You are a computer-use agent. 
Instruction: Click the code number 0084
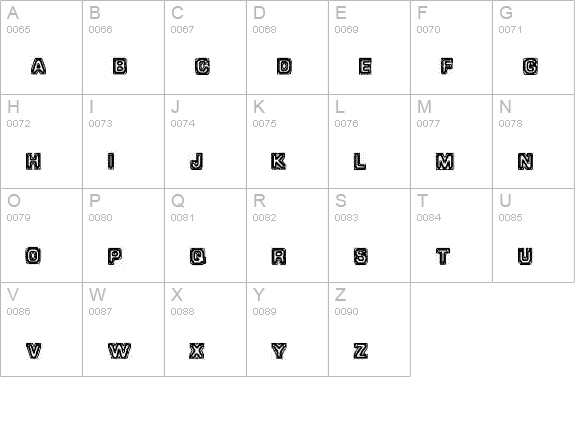point(429,217)
